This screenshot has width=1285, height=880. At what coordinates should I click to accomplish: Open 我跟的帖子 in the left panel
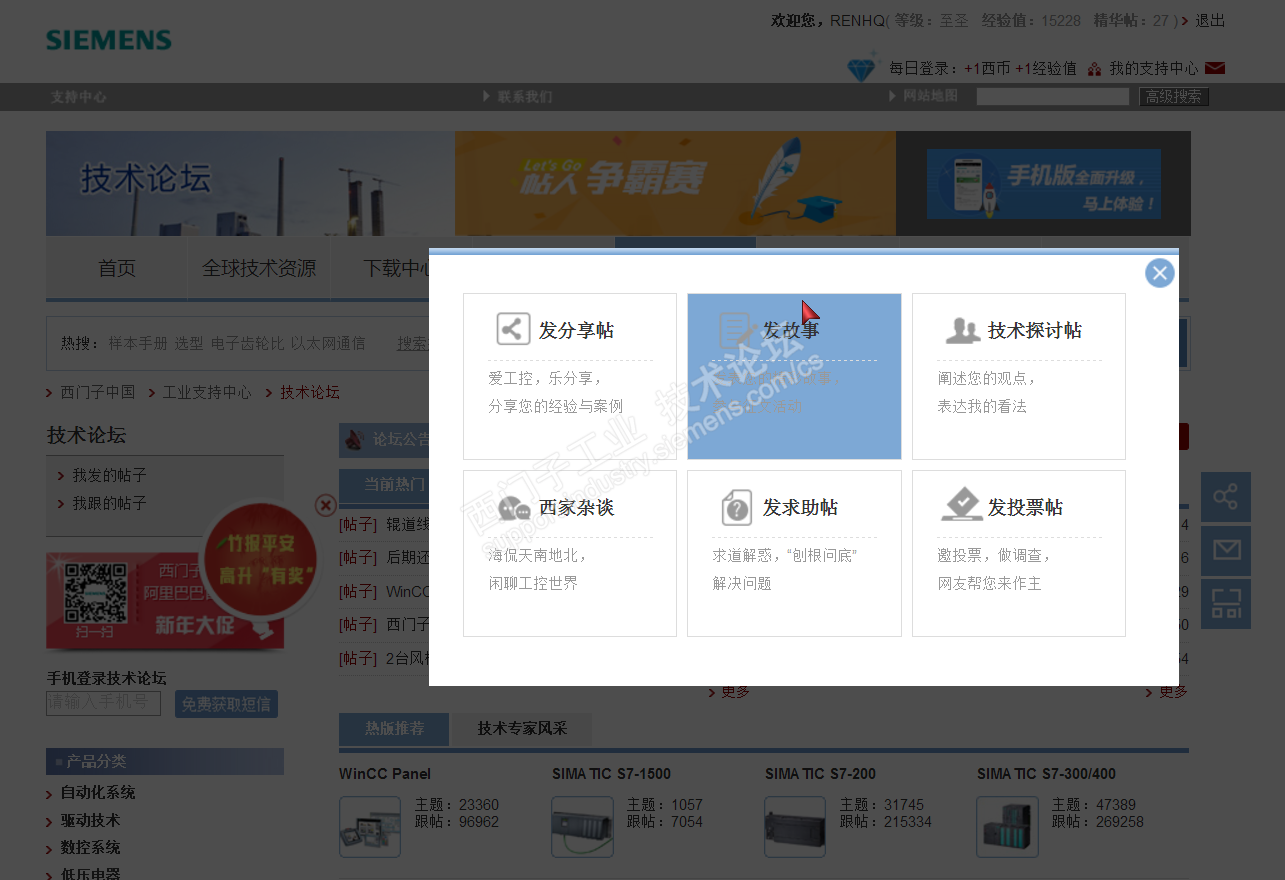pos(109,503)
